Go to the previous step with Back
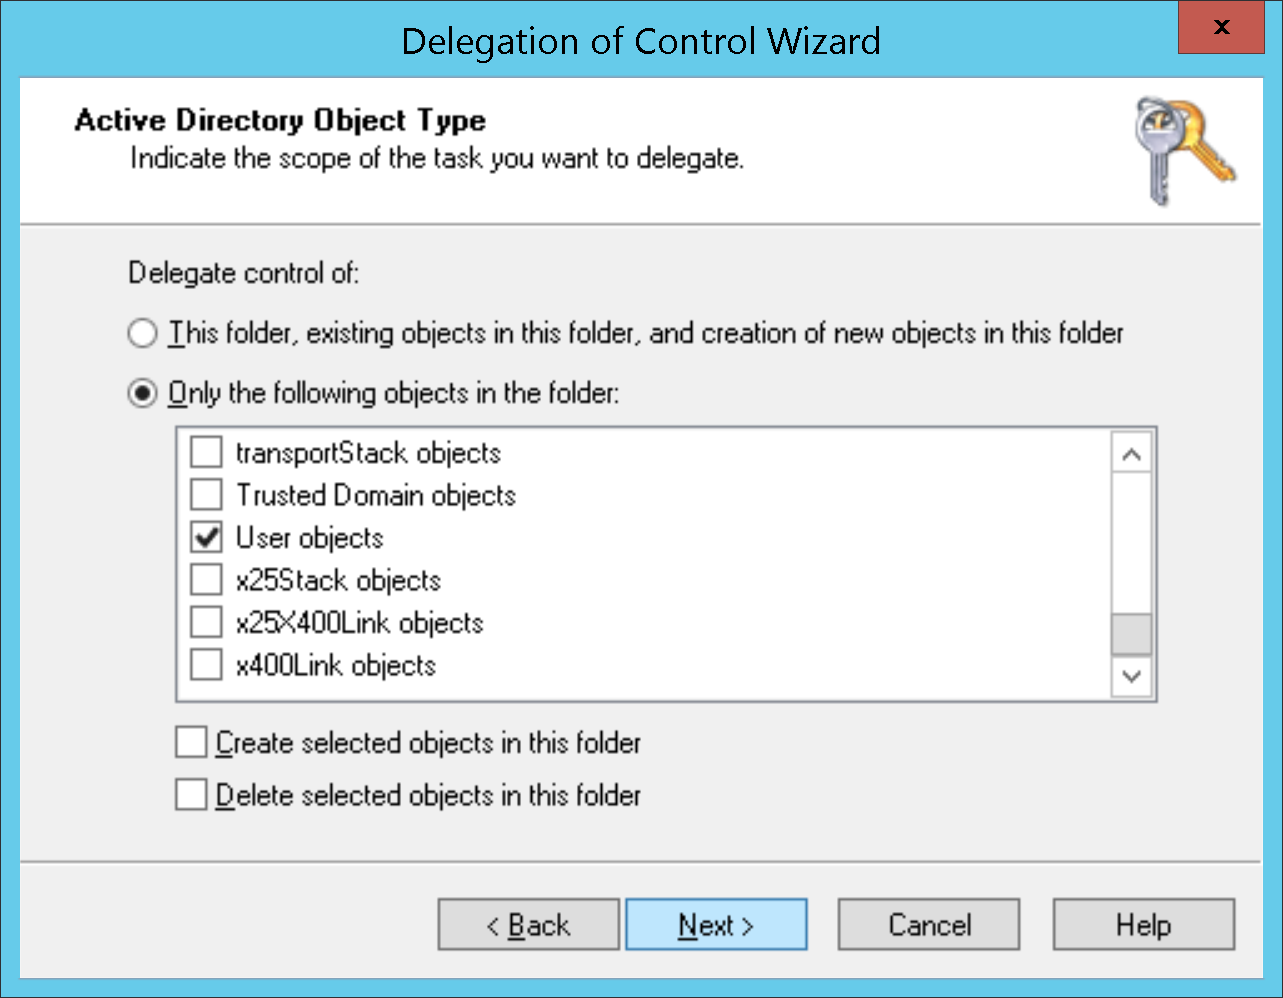This screenshot has height=998, width=1283. click(529, 925)
